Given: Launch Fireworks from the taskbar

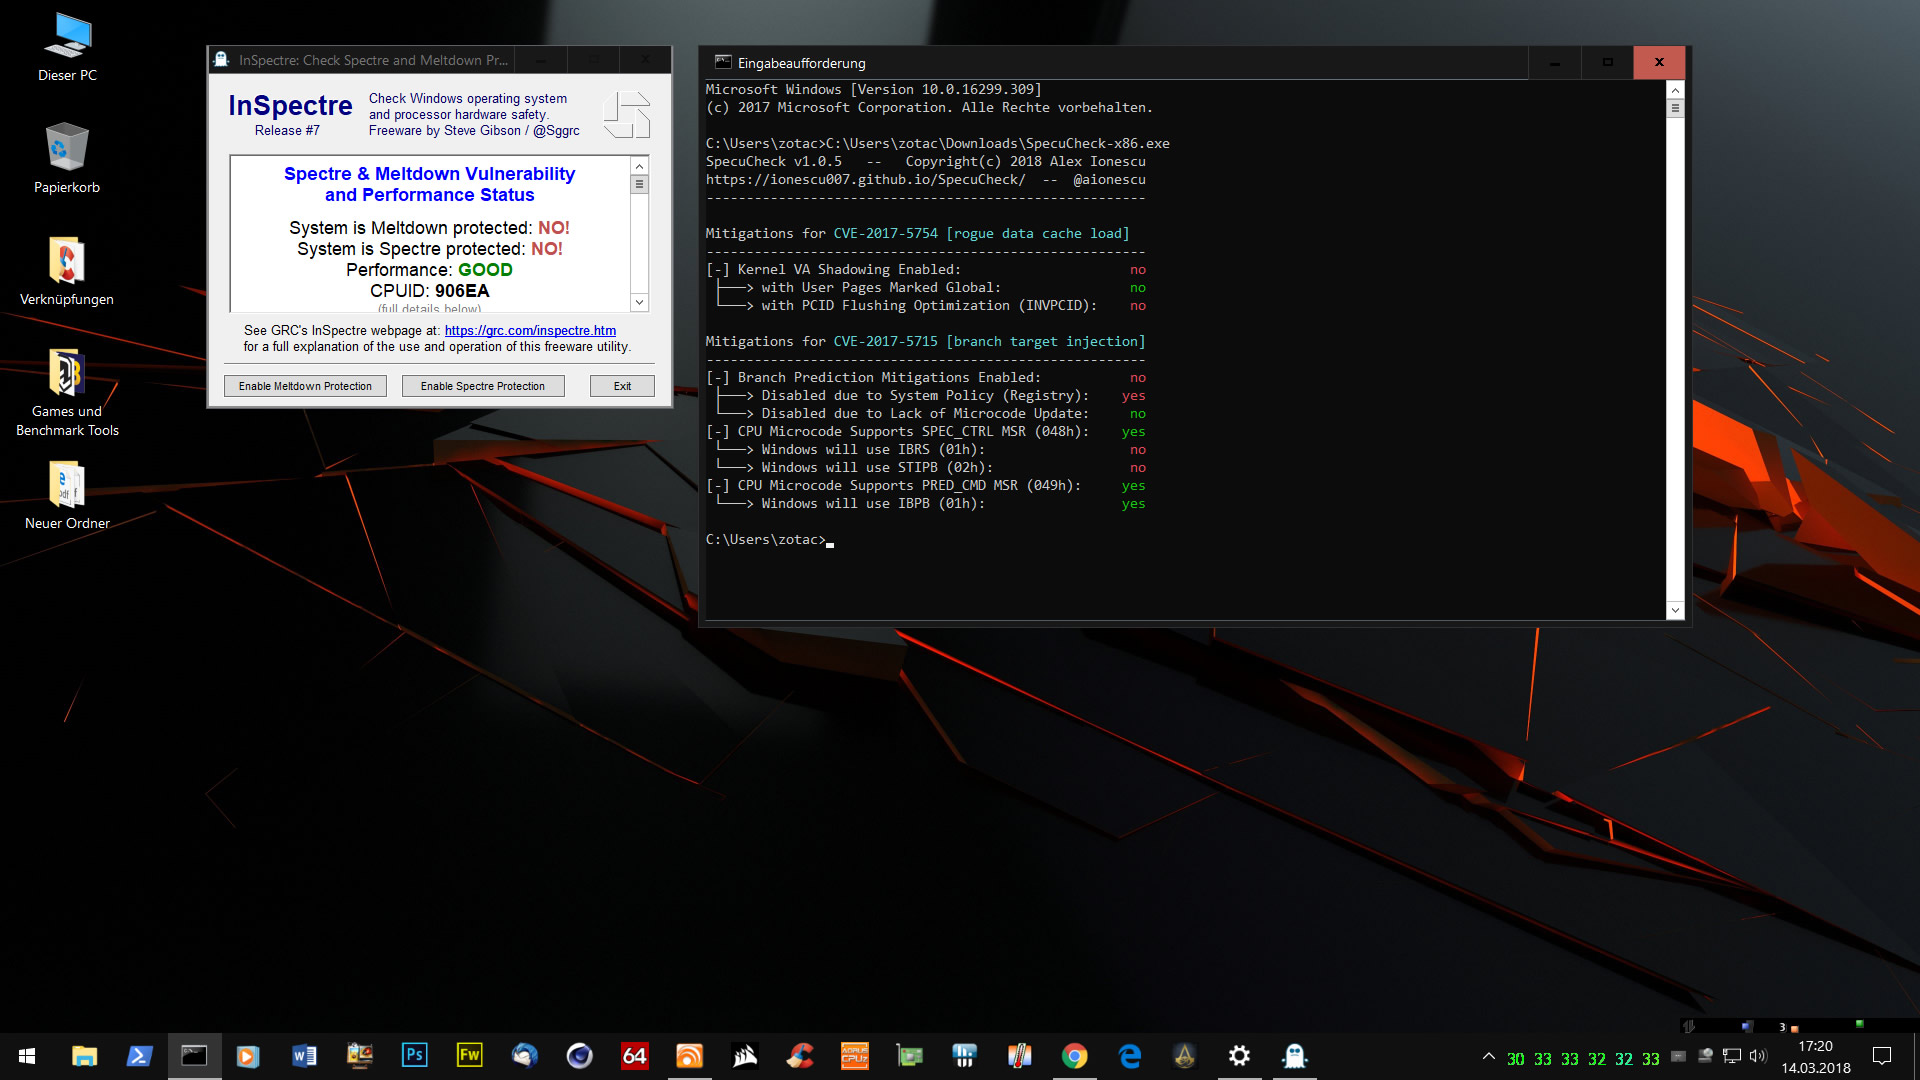Looking at the screenshot, I should [x=469, y=1056].
